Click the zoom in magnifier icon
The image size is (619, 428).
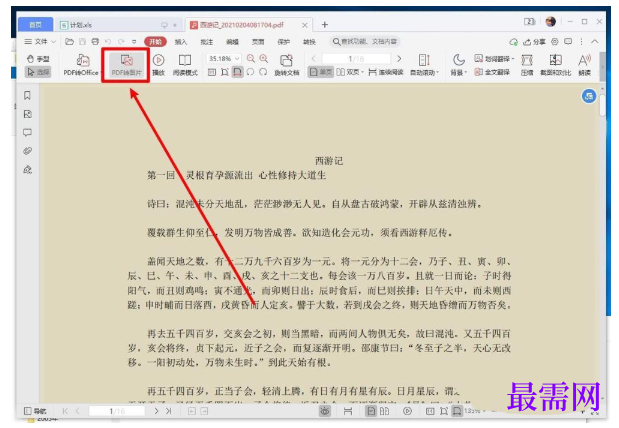[264, 58]
